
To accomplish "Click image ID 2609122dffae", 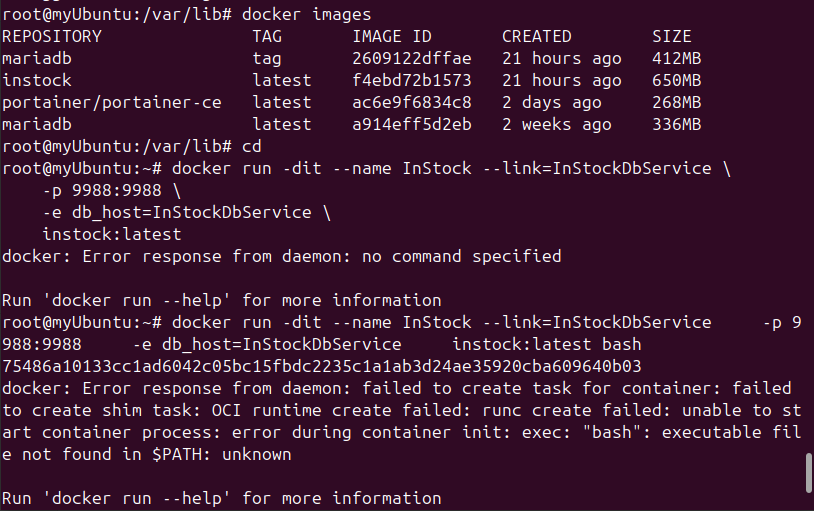I will pos(412,58).
